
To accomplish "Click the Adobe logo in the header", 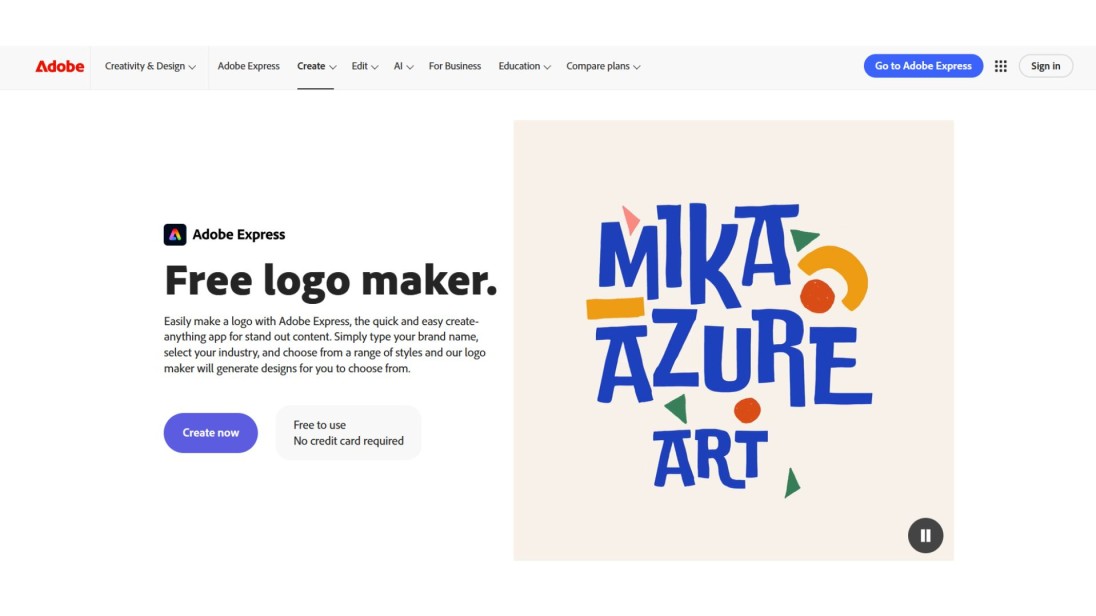I will [59, 66].
